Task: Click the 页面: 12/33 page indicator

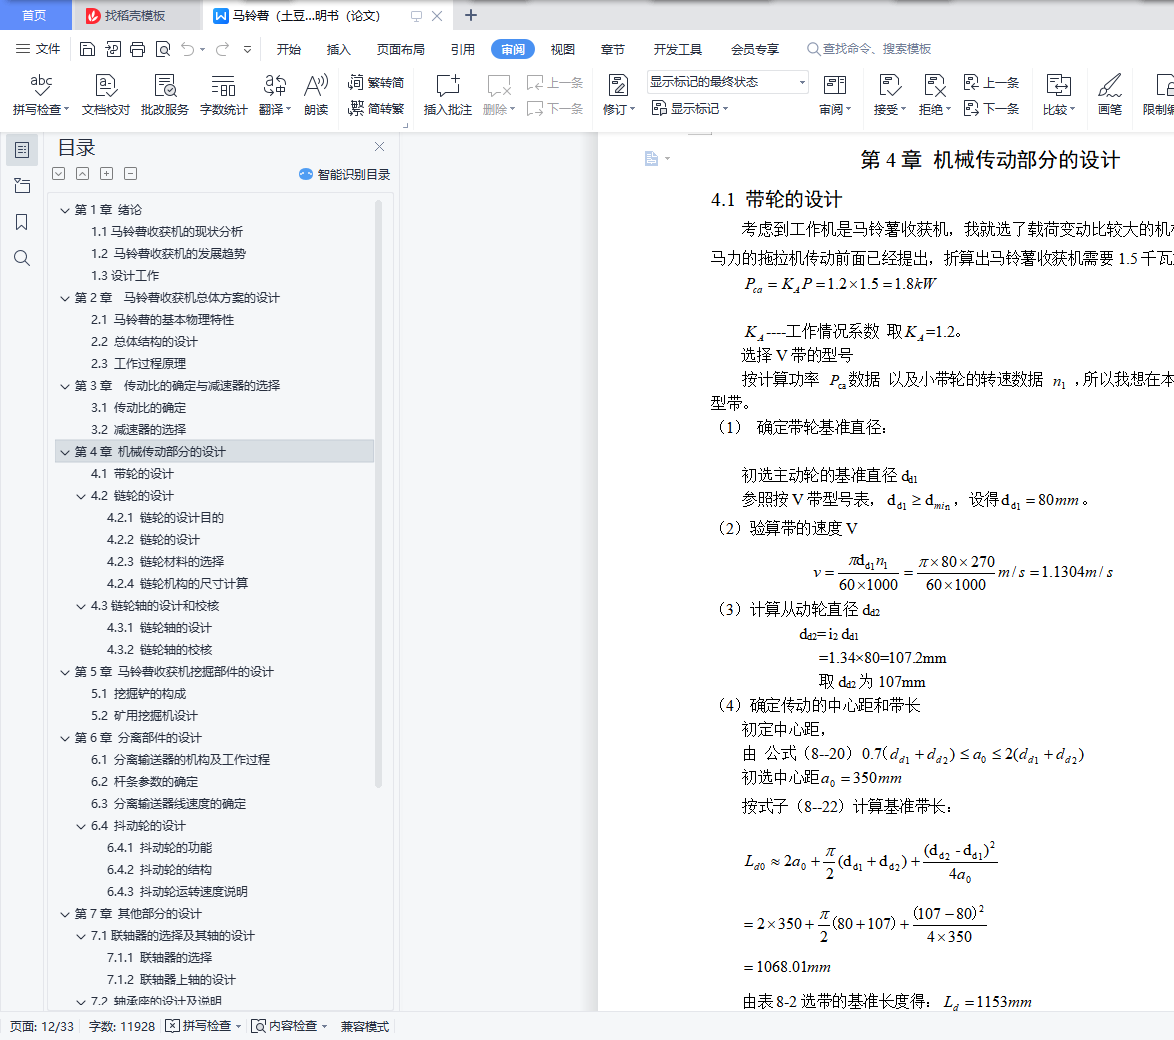Action: (42, 1027)
